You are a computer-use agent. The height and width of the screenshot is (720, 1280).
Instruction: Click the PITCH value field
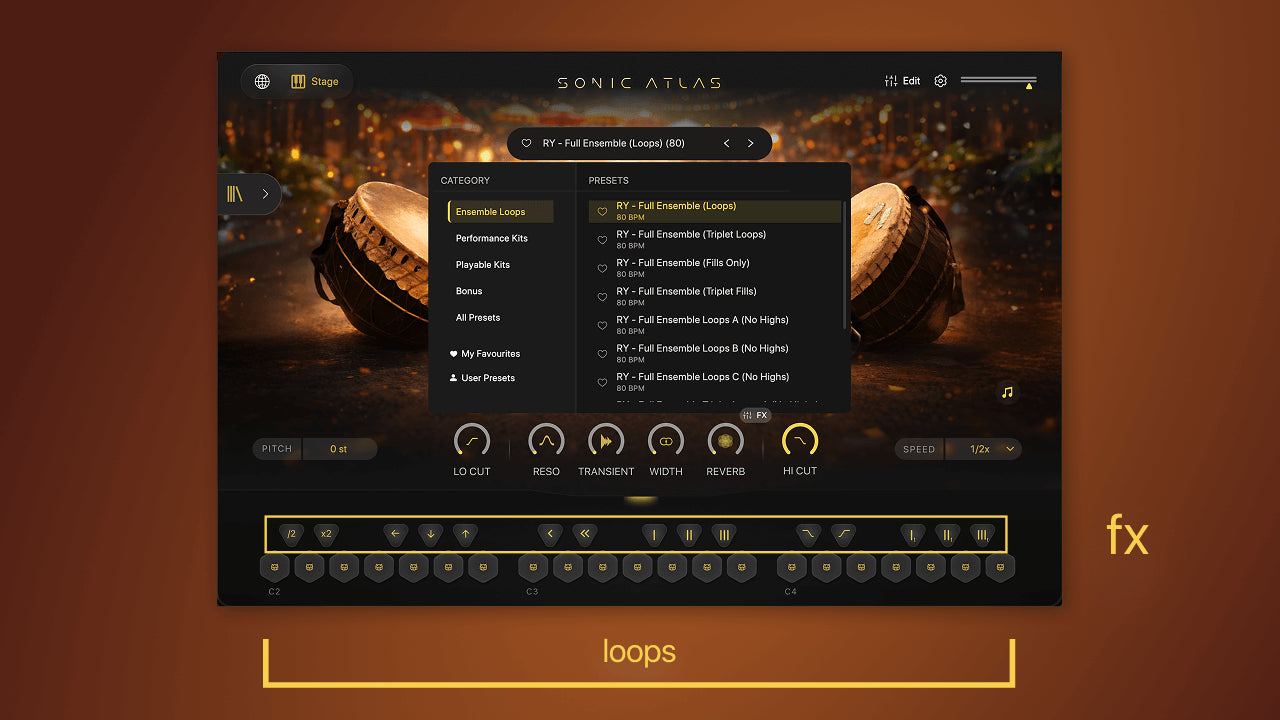(x=339, y=449)
